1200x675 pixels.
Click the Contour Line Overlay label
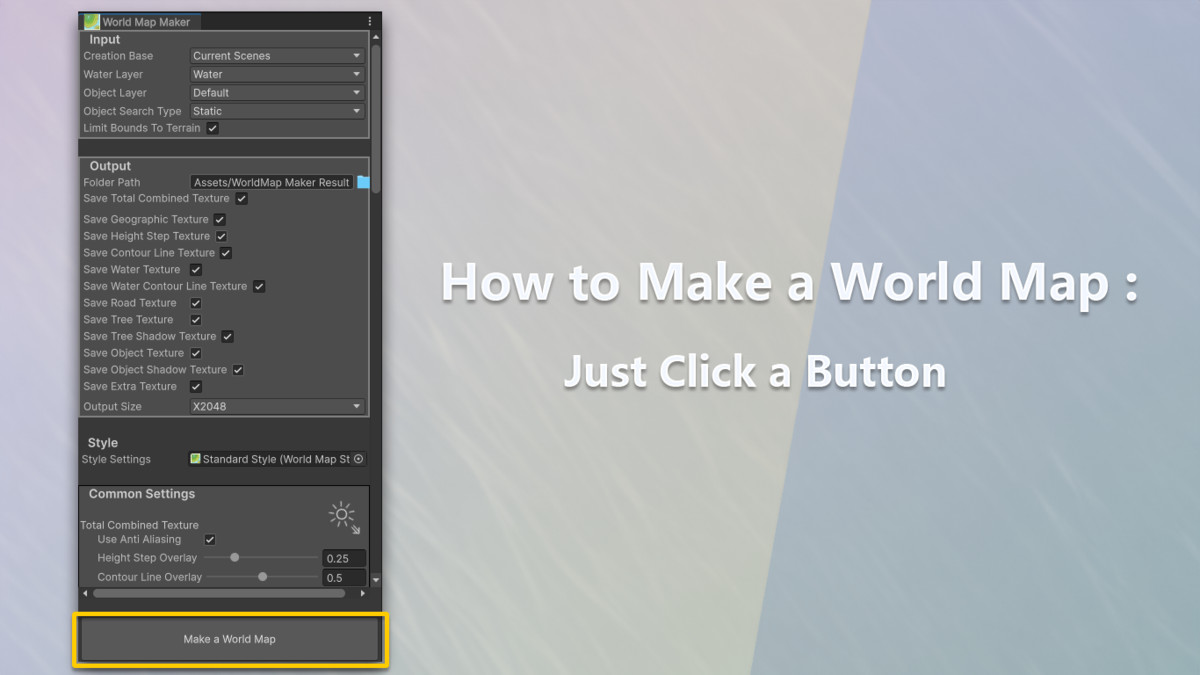coord(150,577)
